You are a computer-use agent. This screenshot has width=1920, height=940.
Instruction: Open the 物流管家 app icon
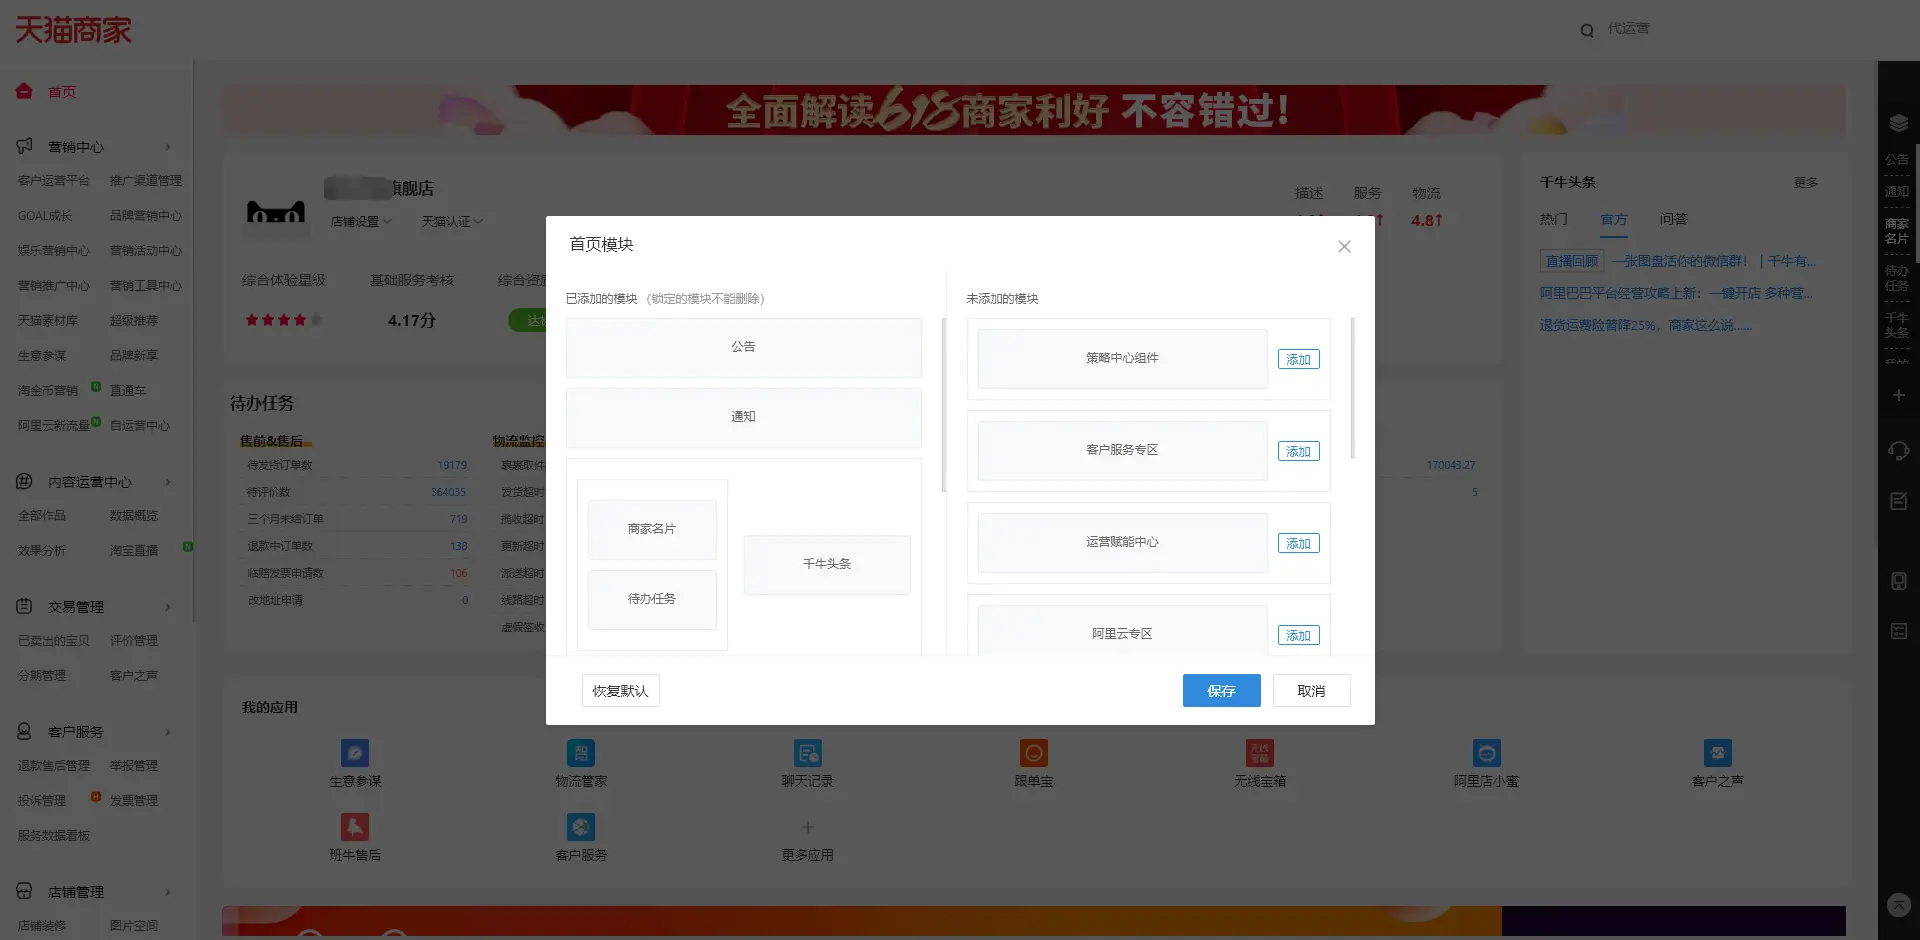(581, 753)
